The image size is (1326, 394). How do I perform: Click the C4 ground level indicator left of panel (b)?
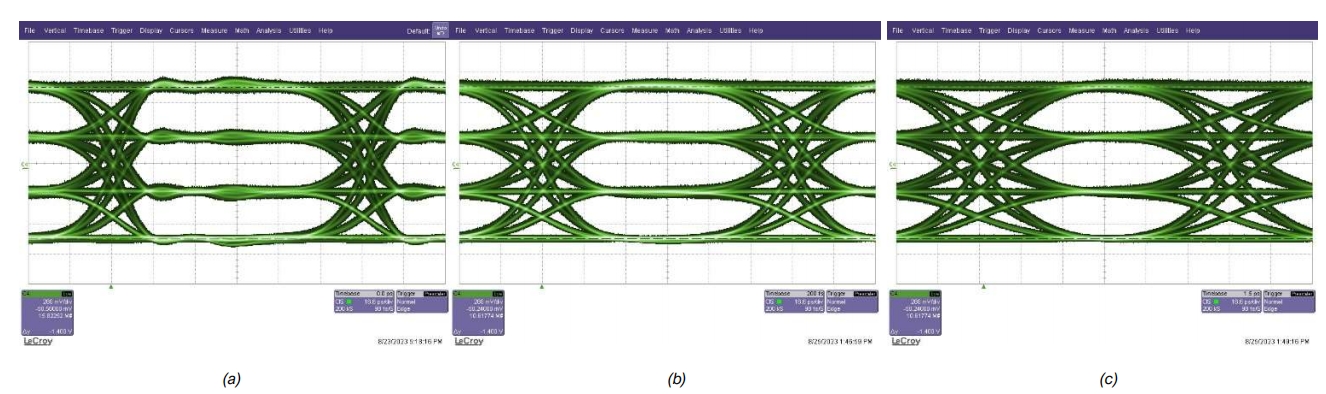456,165
